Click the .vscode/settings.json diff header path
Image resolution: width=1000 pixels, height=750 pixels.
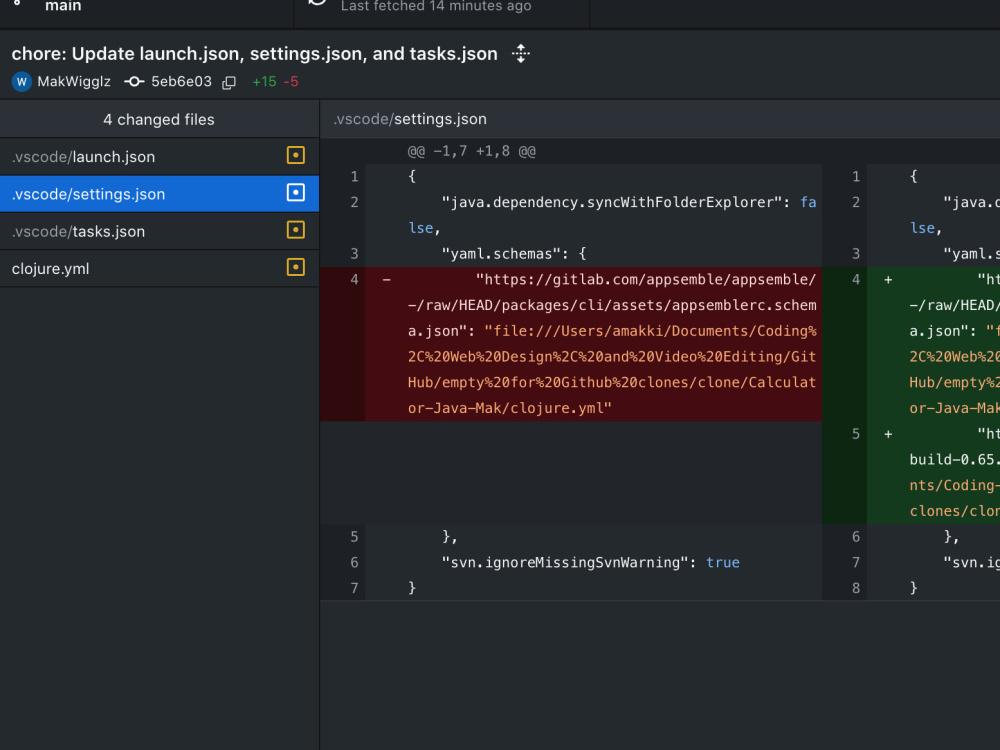coord(410,119)
